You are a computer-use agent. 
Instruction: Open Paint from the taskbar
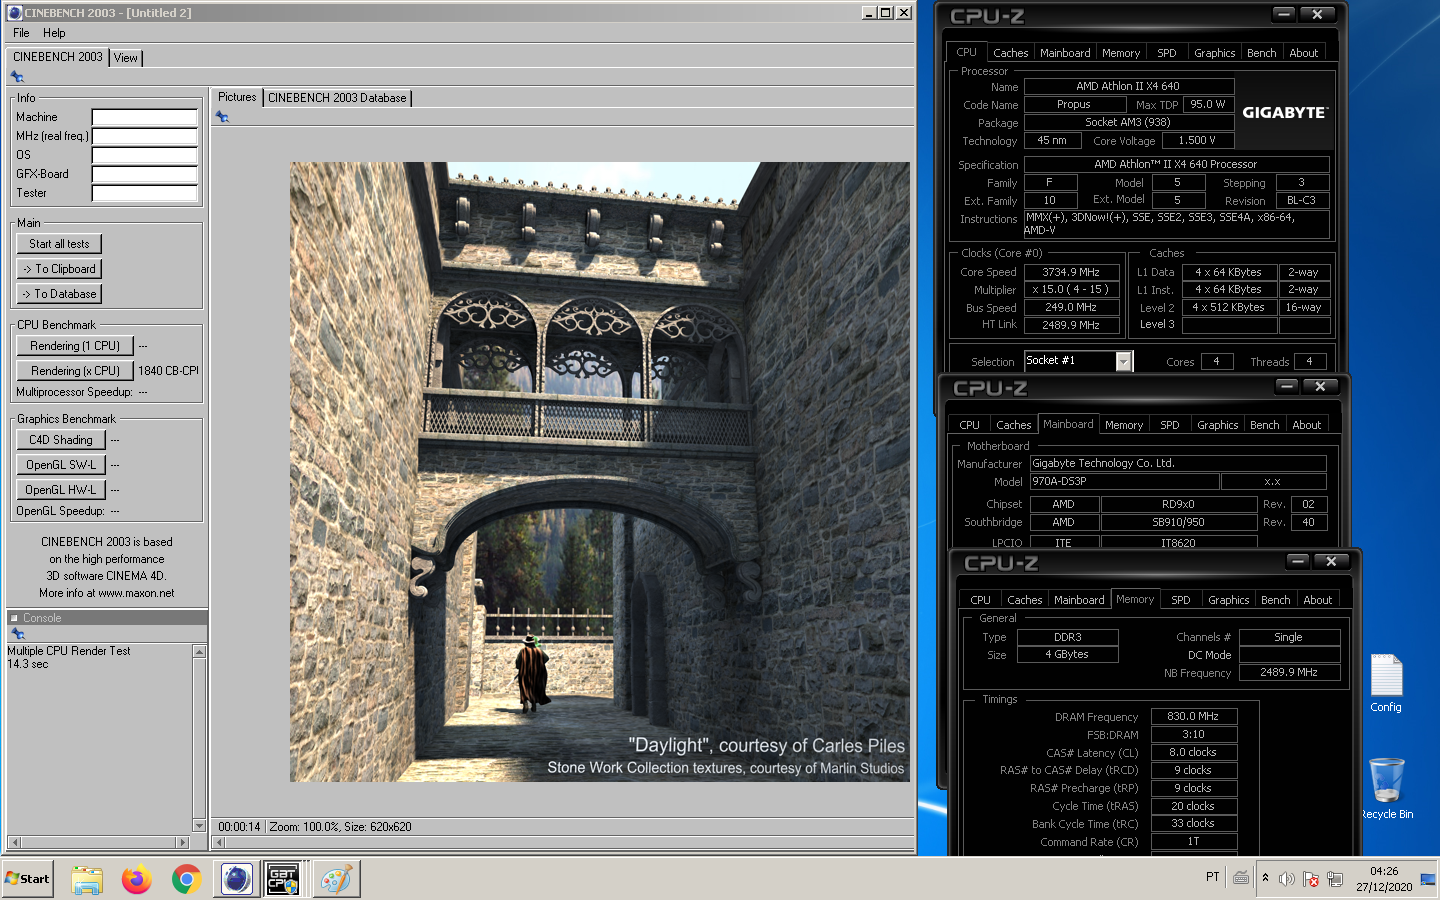click(336, 879)
